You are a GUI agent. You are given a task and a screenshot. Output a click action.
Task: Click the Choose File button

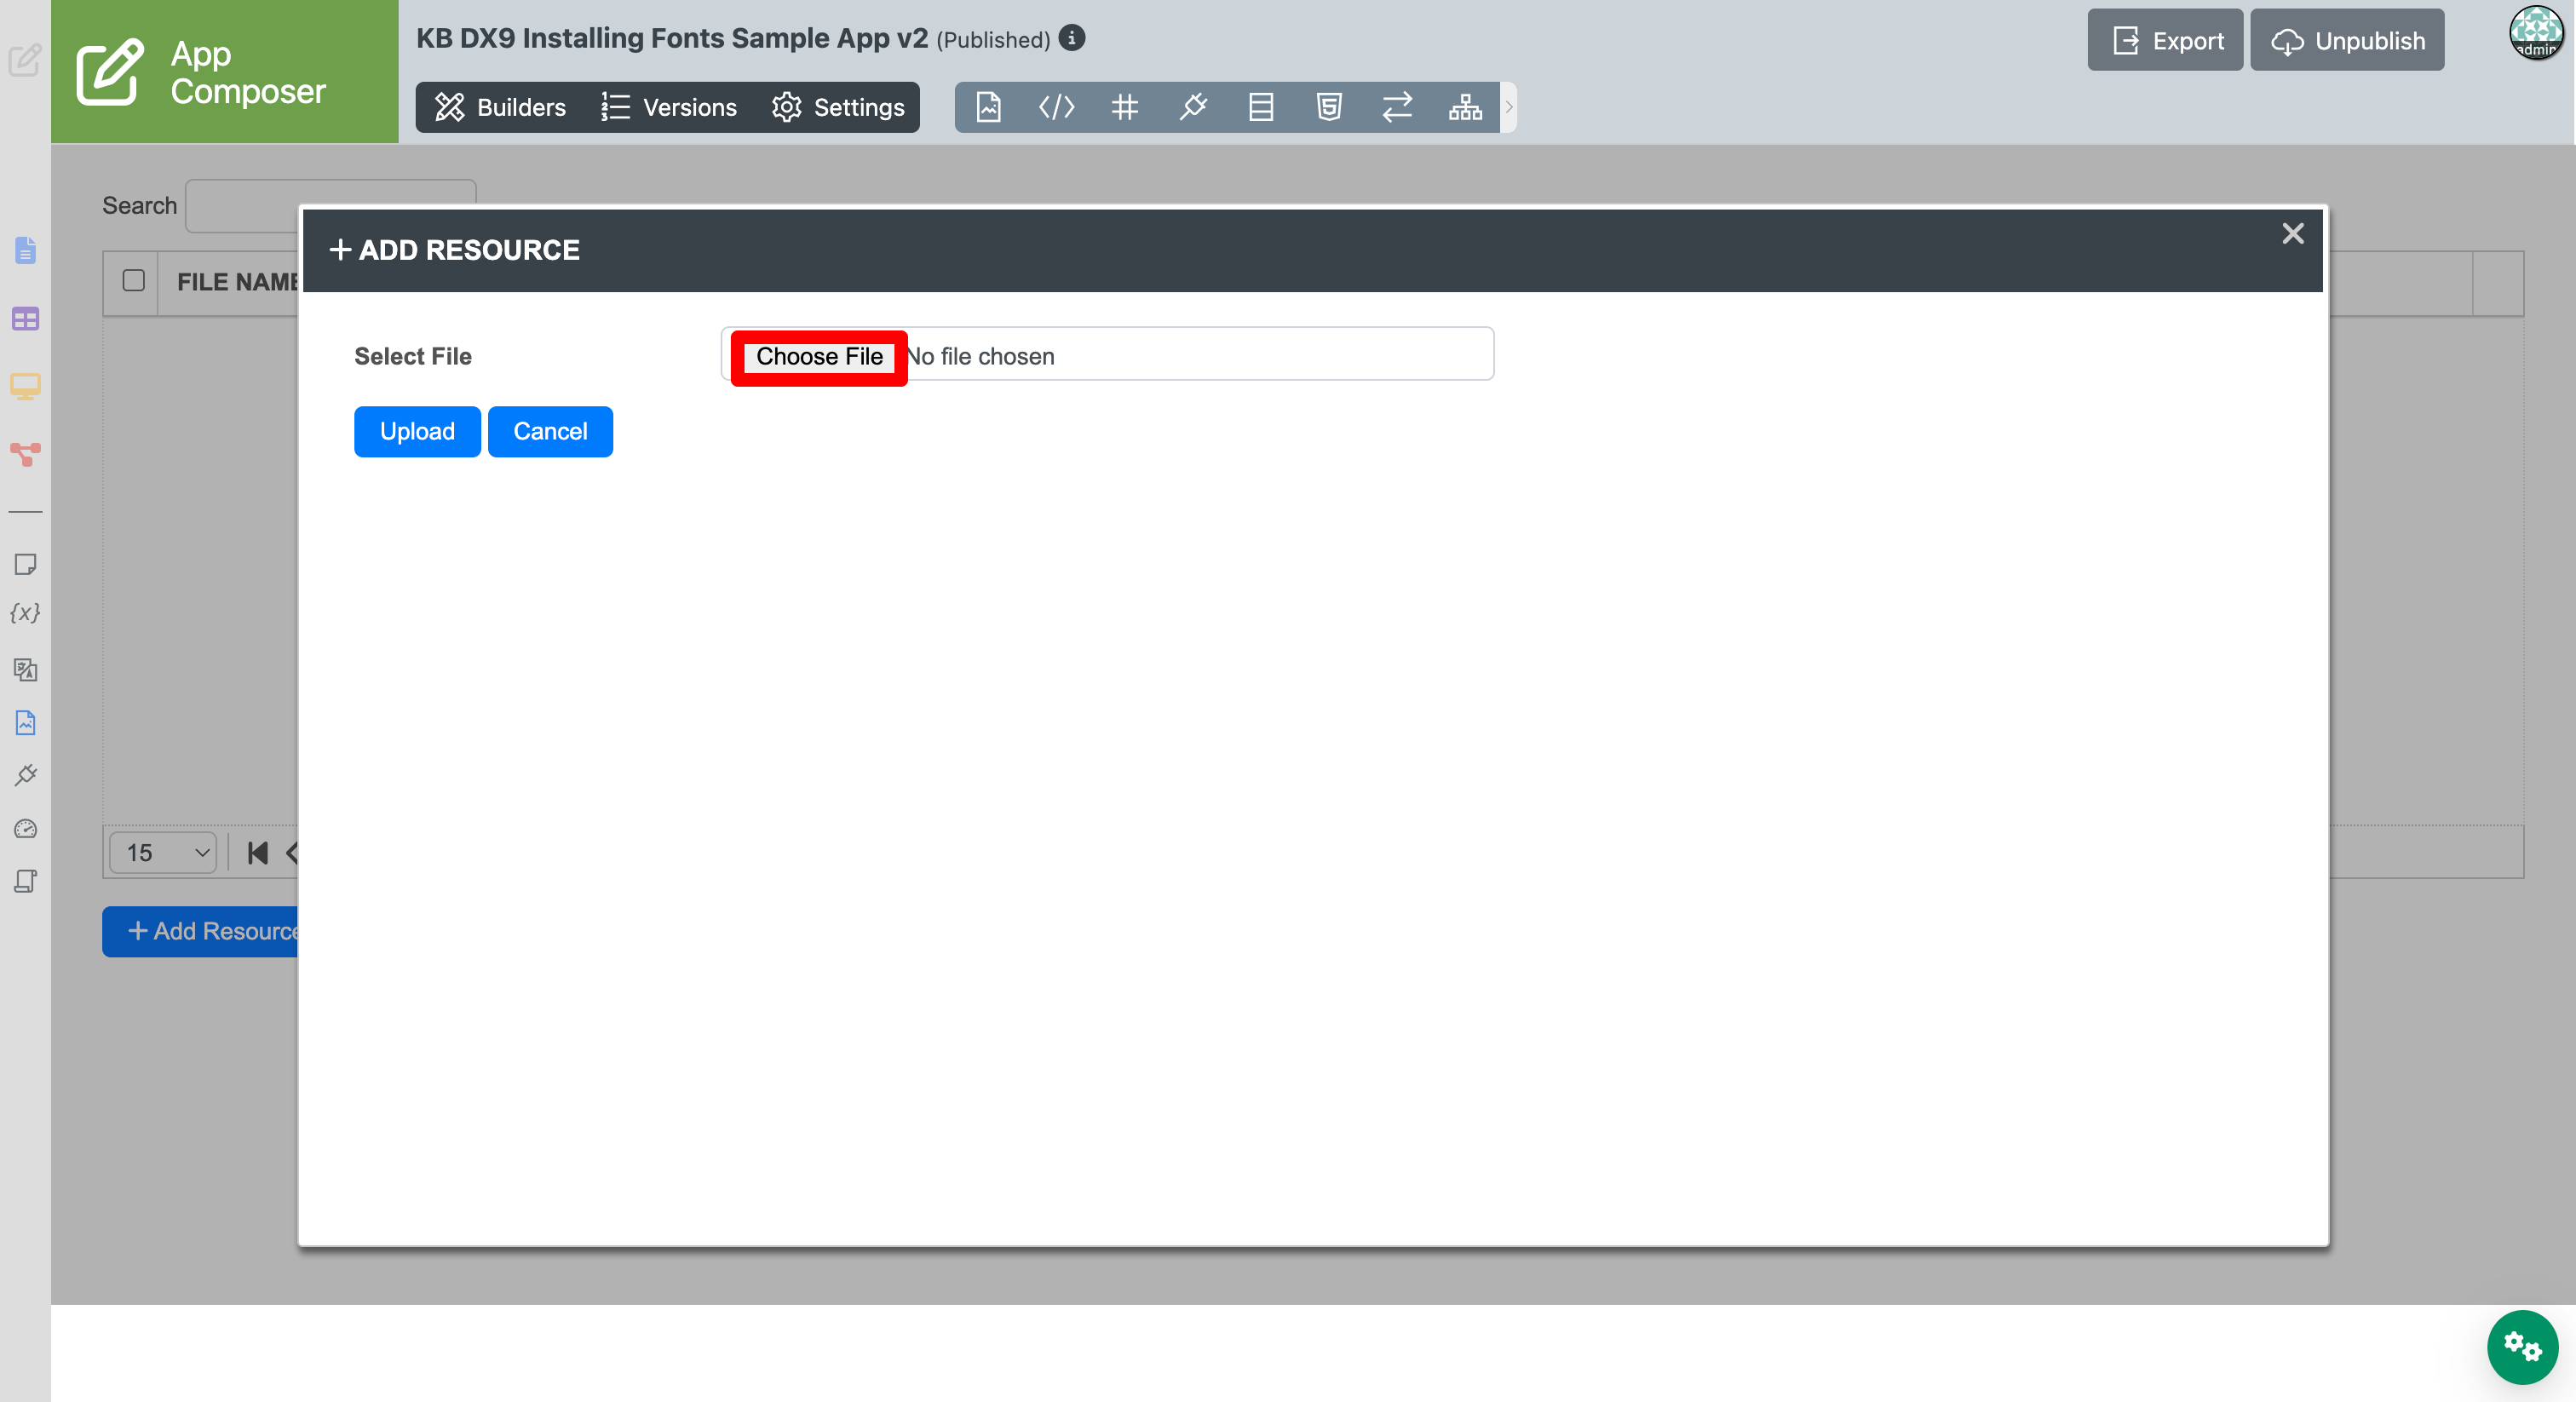click(x=819, y=357)
